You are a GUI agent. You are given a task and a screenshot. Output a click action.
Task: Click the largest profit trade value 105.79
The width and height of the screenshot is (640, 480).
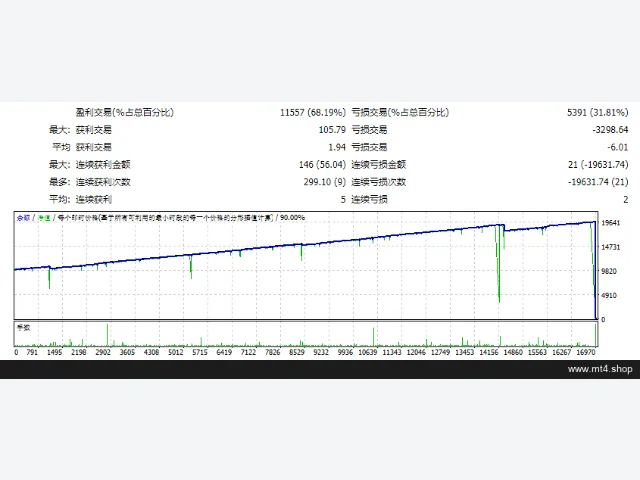(332, 130)
